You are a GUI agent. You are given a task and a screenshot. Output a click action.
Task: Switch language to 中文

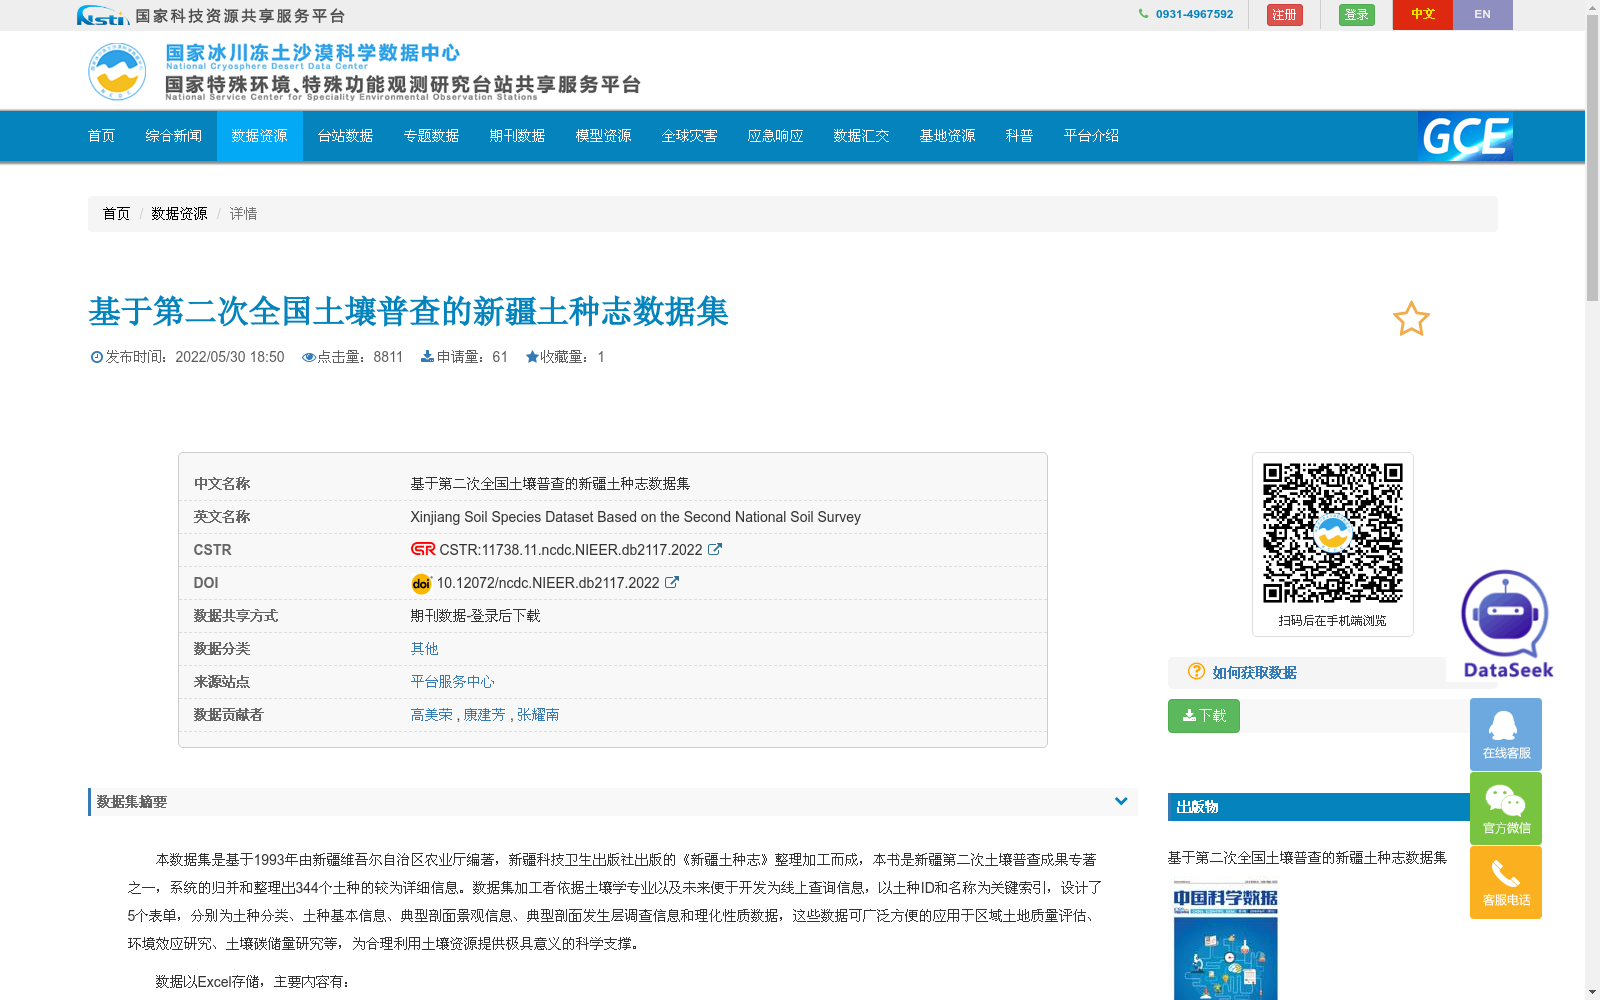[x=1423, y=15]
